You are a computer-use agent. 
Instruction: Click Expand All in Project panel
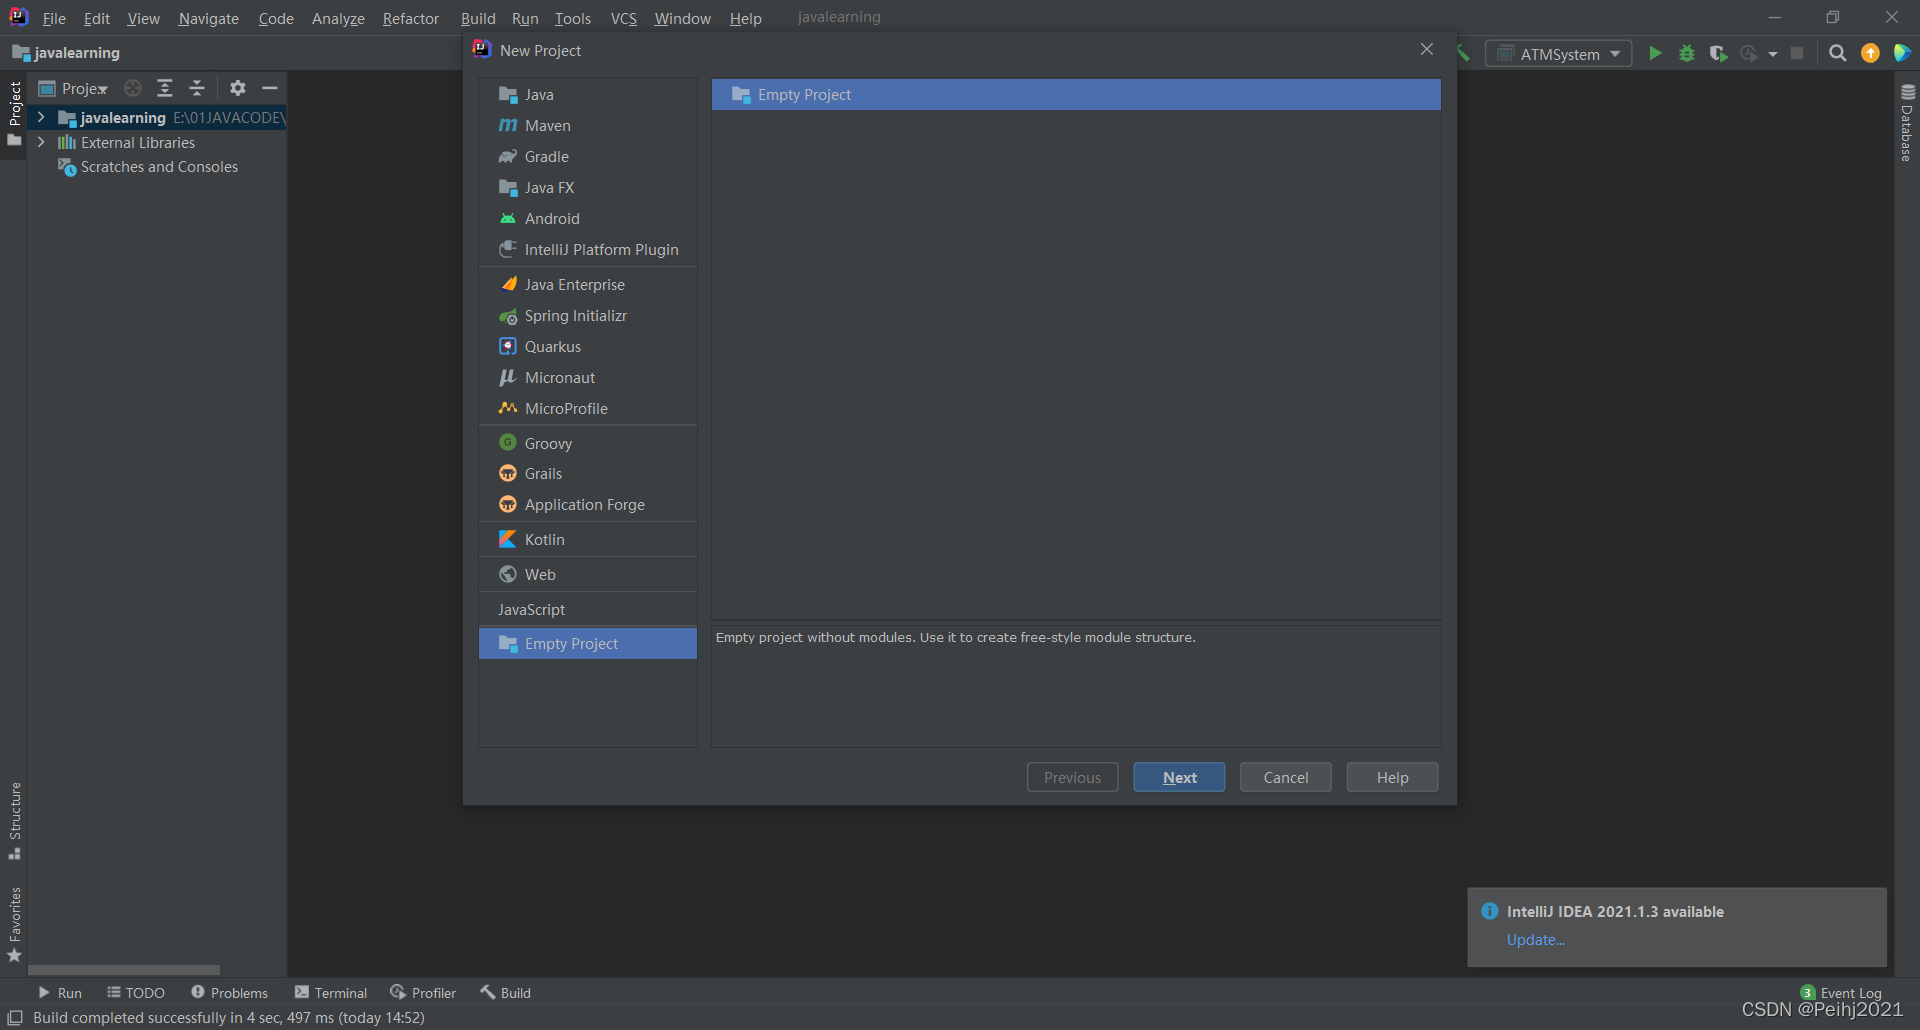coord(165,88)
